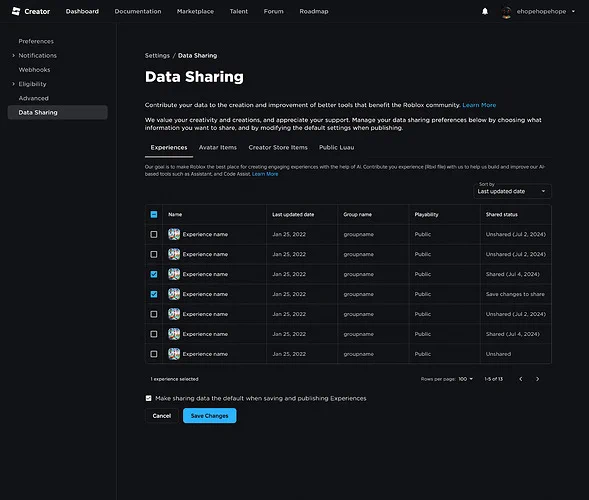This screenshot has height=500, width=589.
Task: Toggle the select-all checkbox in table header
Action: pyautogui.click(x=154, y=214)
